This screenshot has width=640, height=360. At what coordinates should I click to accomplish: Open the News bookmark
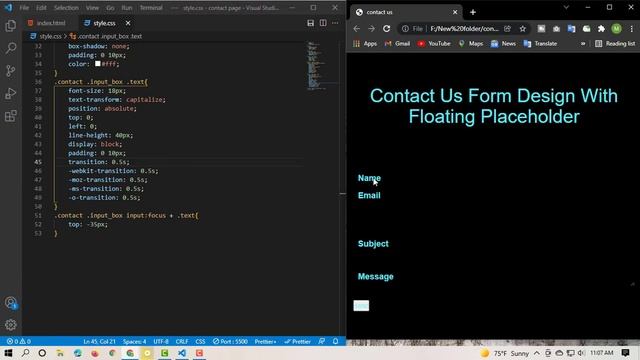click(503, 44)
